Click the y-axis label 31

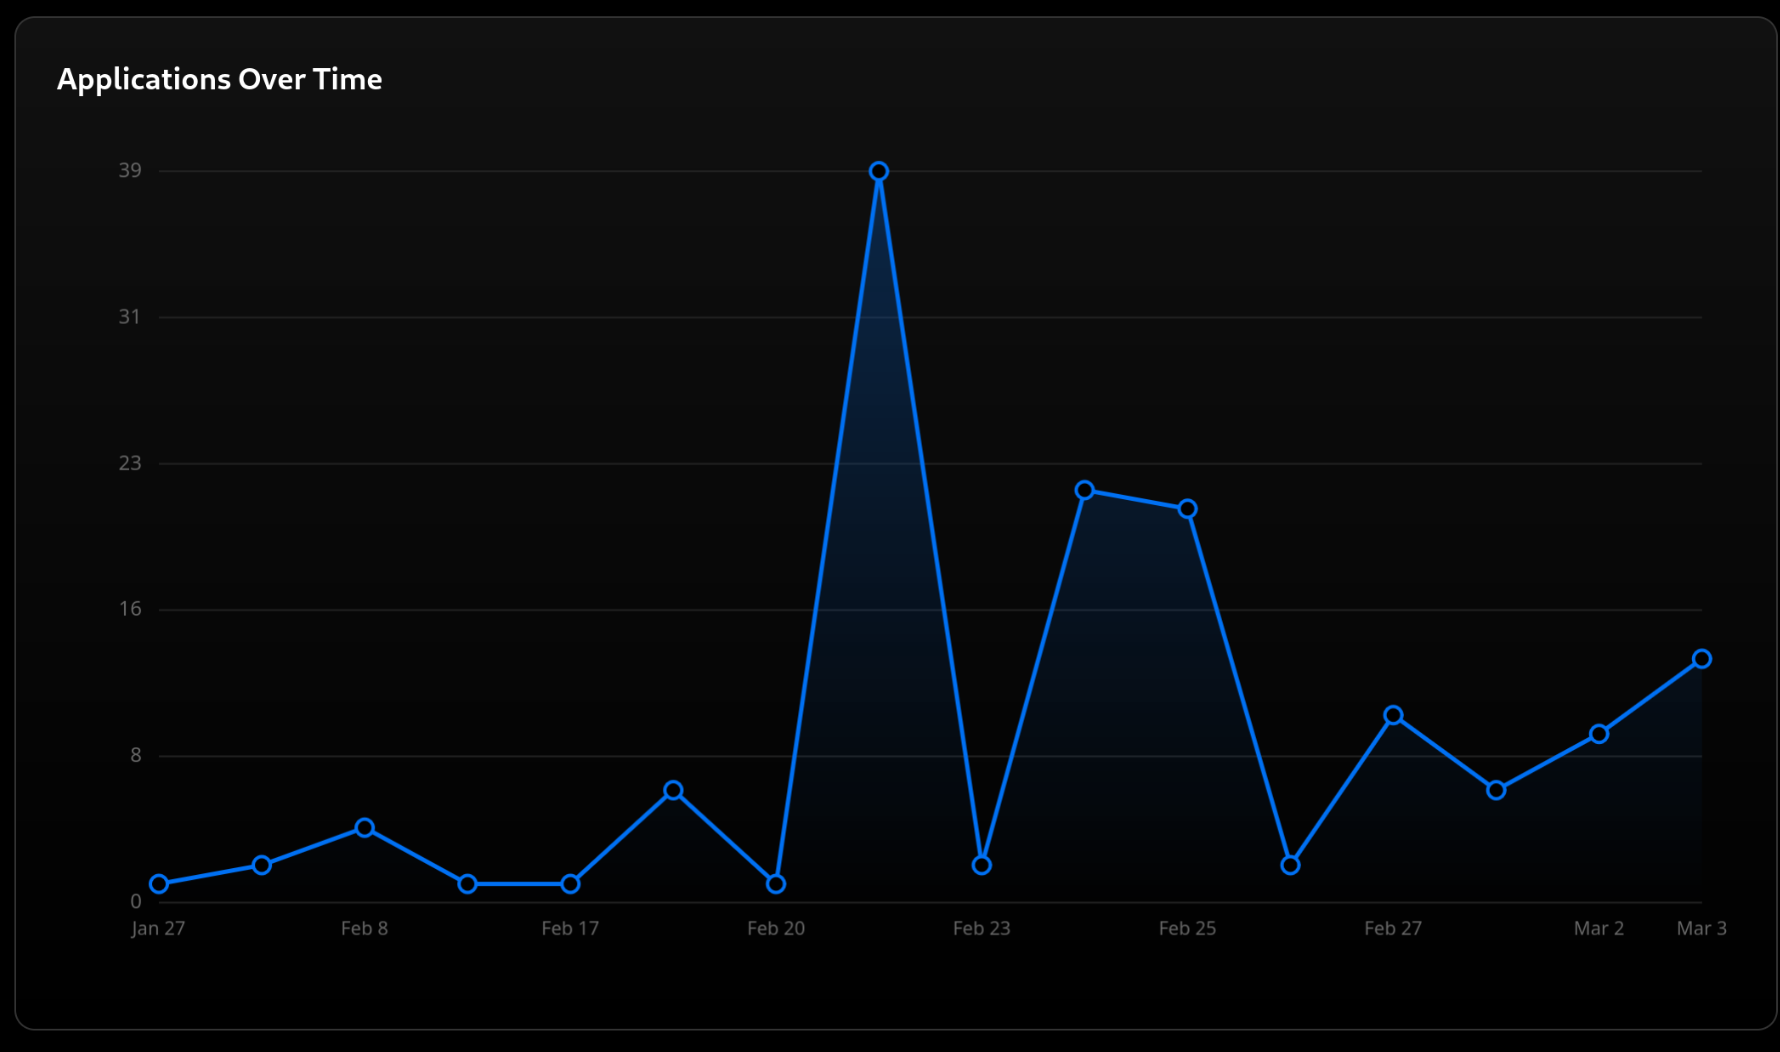[130, 317]
